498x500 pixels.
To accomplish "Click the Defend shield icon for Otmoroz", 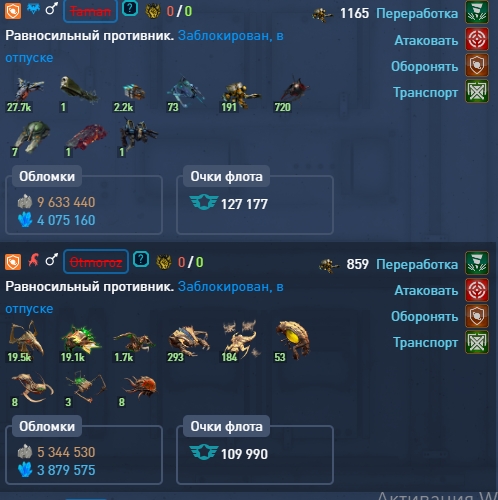I will tap(477, 316).
